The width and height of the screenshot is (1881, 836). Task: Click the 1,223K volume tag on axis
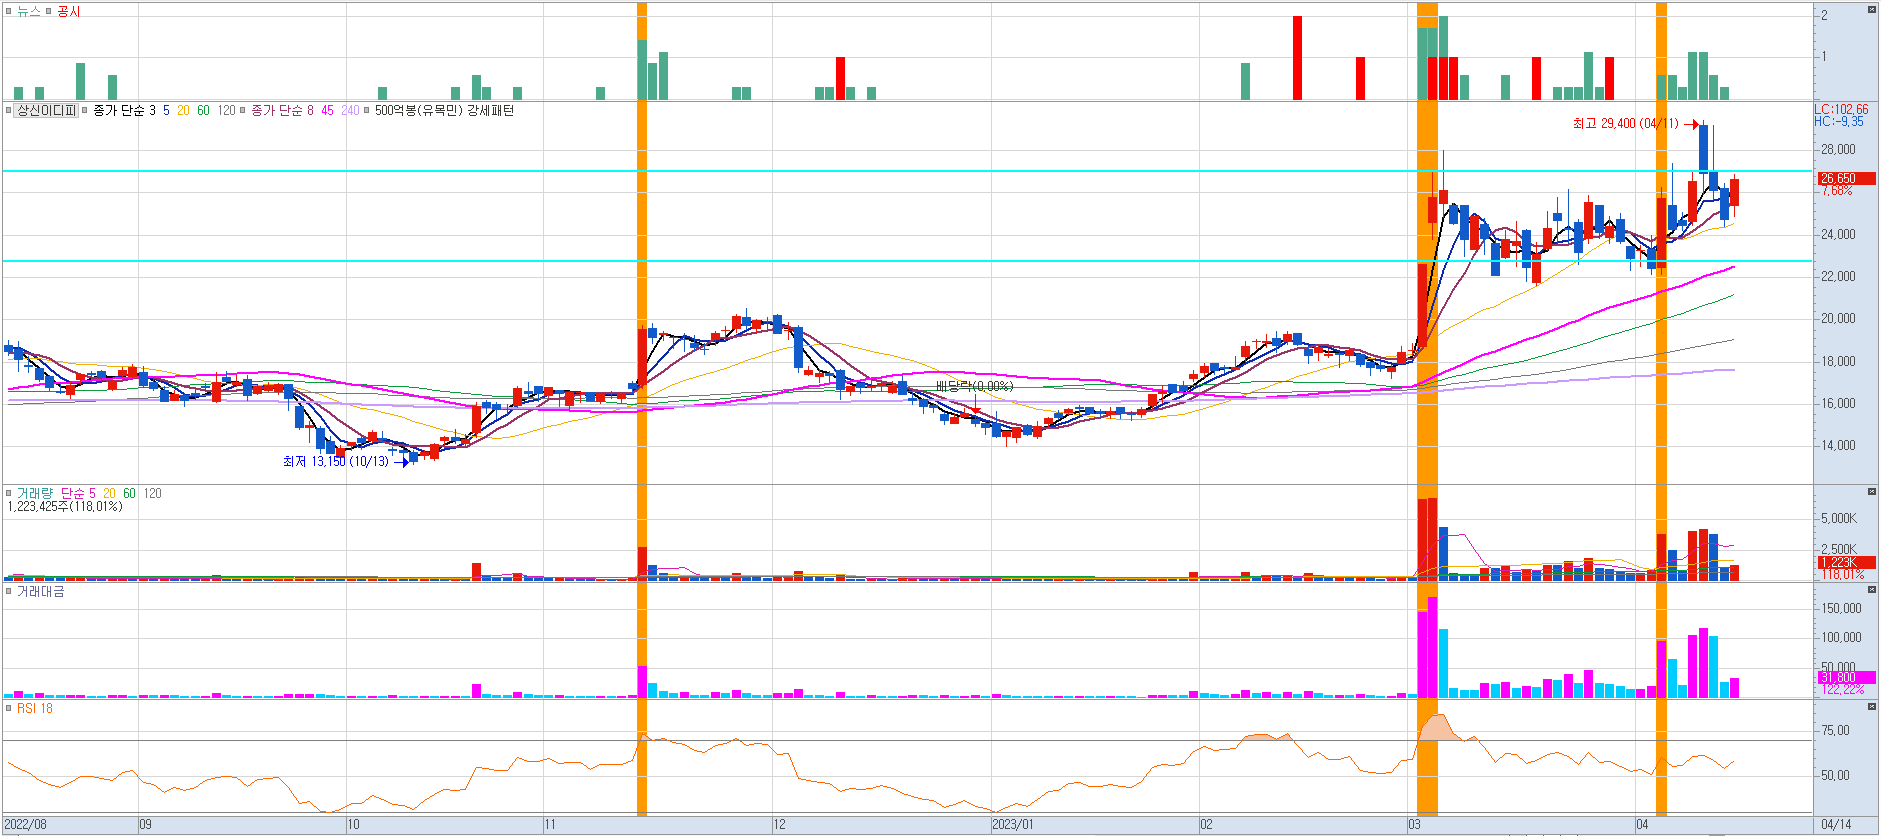point(1845,562)
